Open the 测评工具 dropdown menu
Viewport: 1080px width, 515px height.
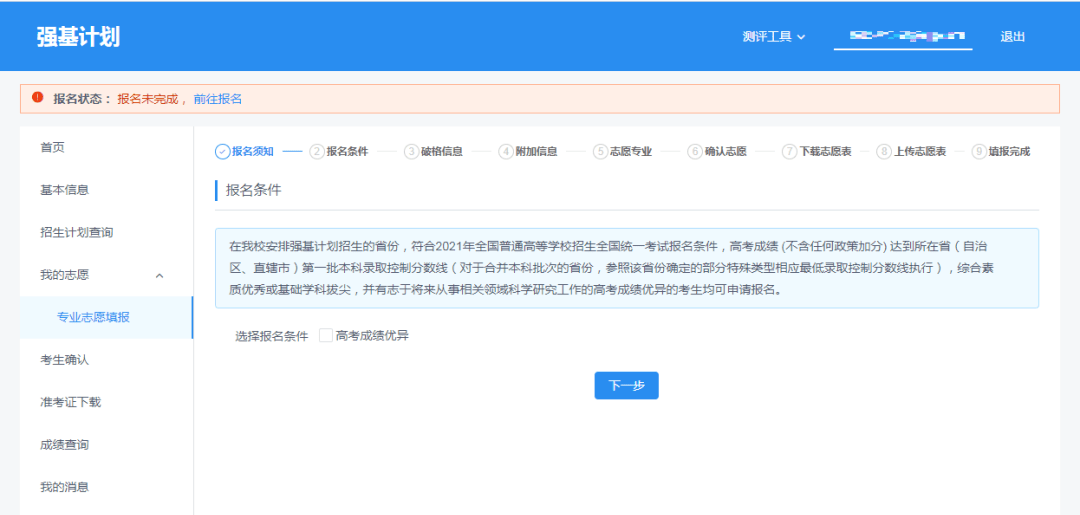click(x=773, y=37)
